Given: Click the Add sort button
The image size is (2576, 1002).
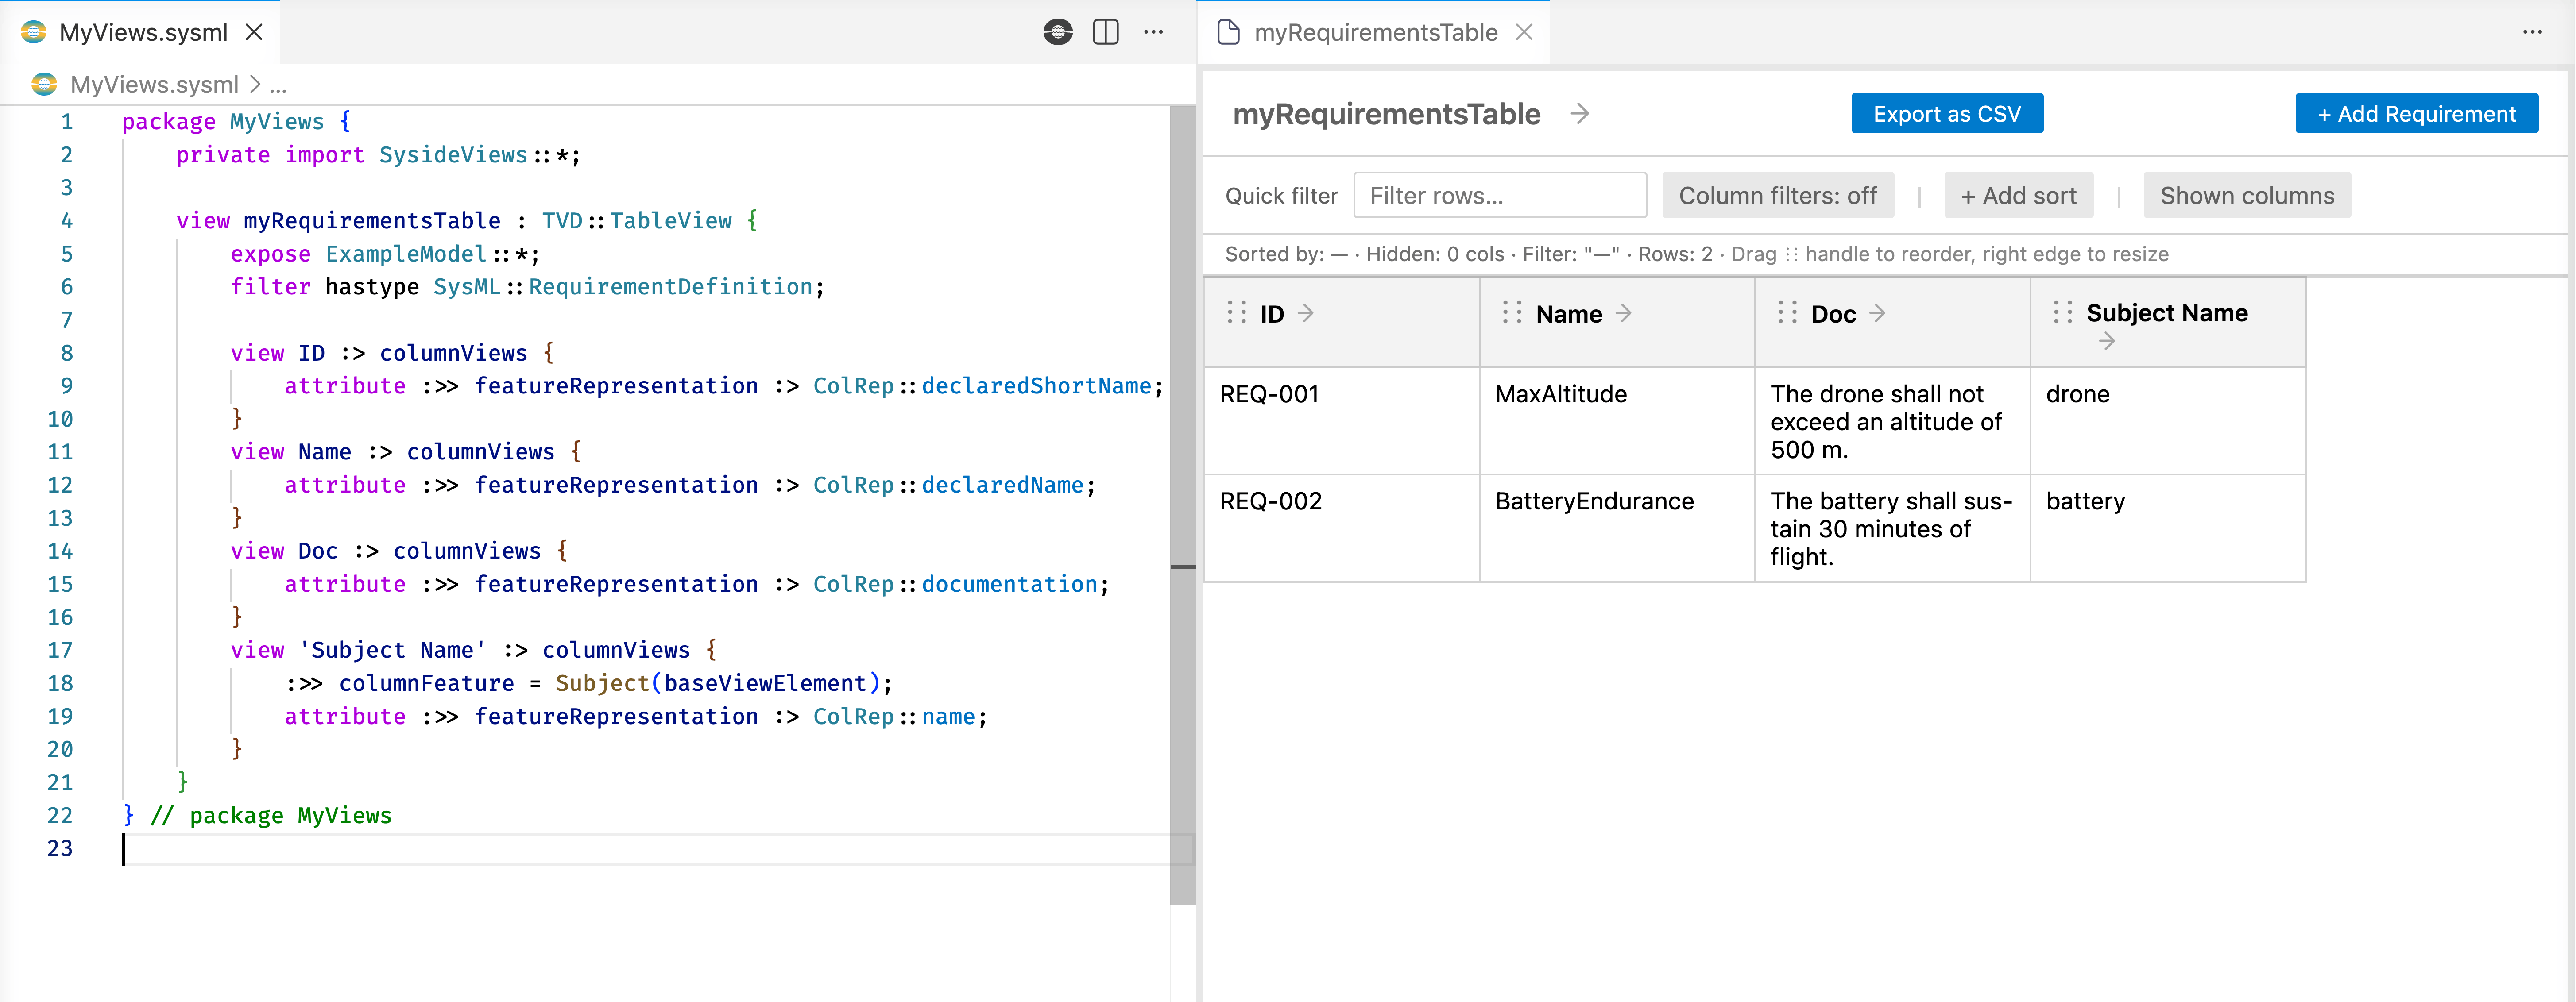Looking at the screenshot, I should pos(2018,195).
